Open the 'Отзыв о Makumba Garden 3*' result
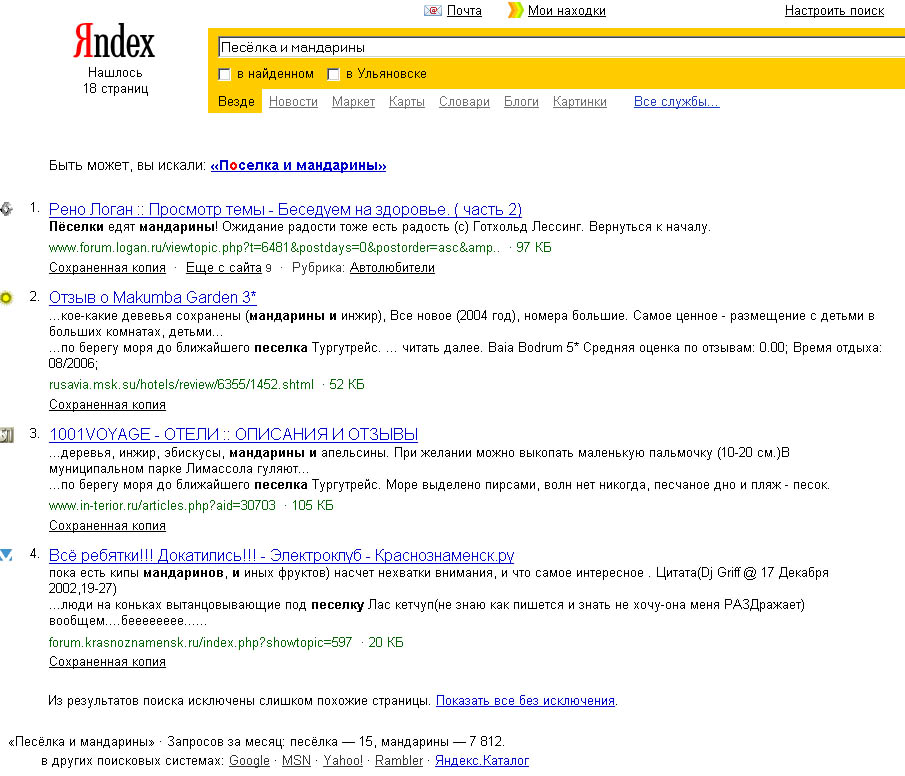905x776 pixels. 152,297
